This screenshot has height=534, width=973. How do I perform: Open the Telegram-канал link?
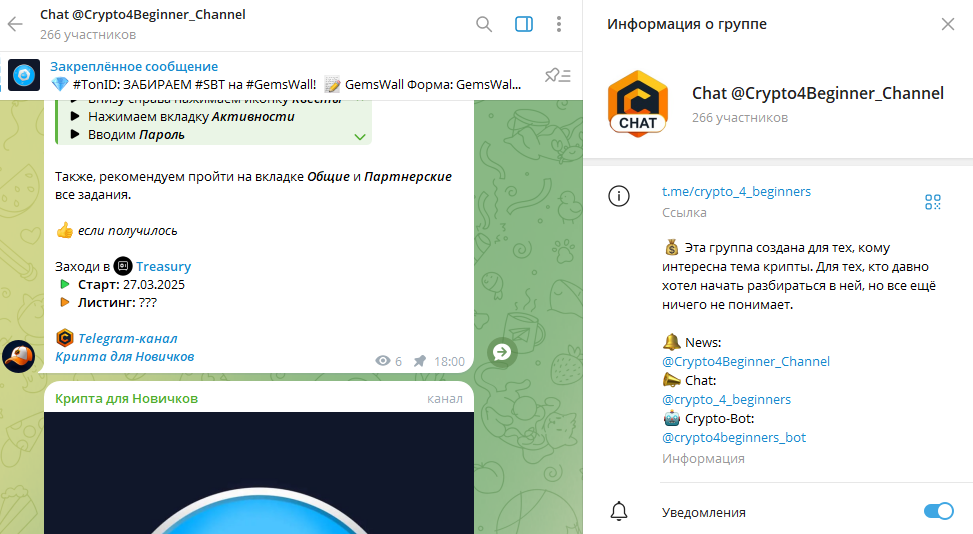tap(128, 338)
